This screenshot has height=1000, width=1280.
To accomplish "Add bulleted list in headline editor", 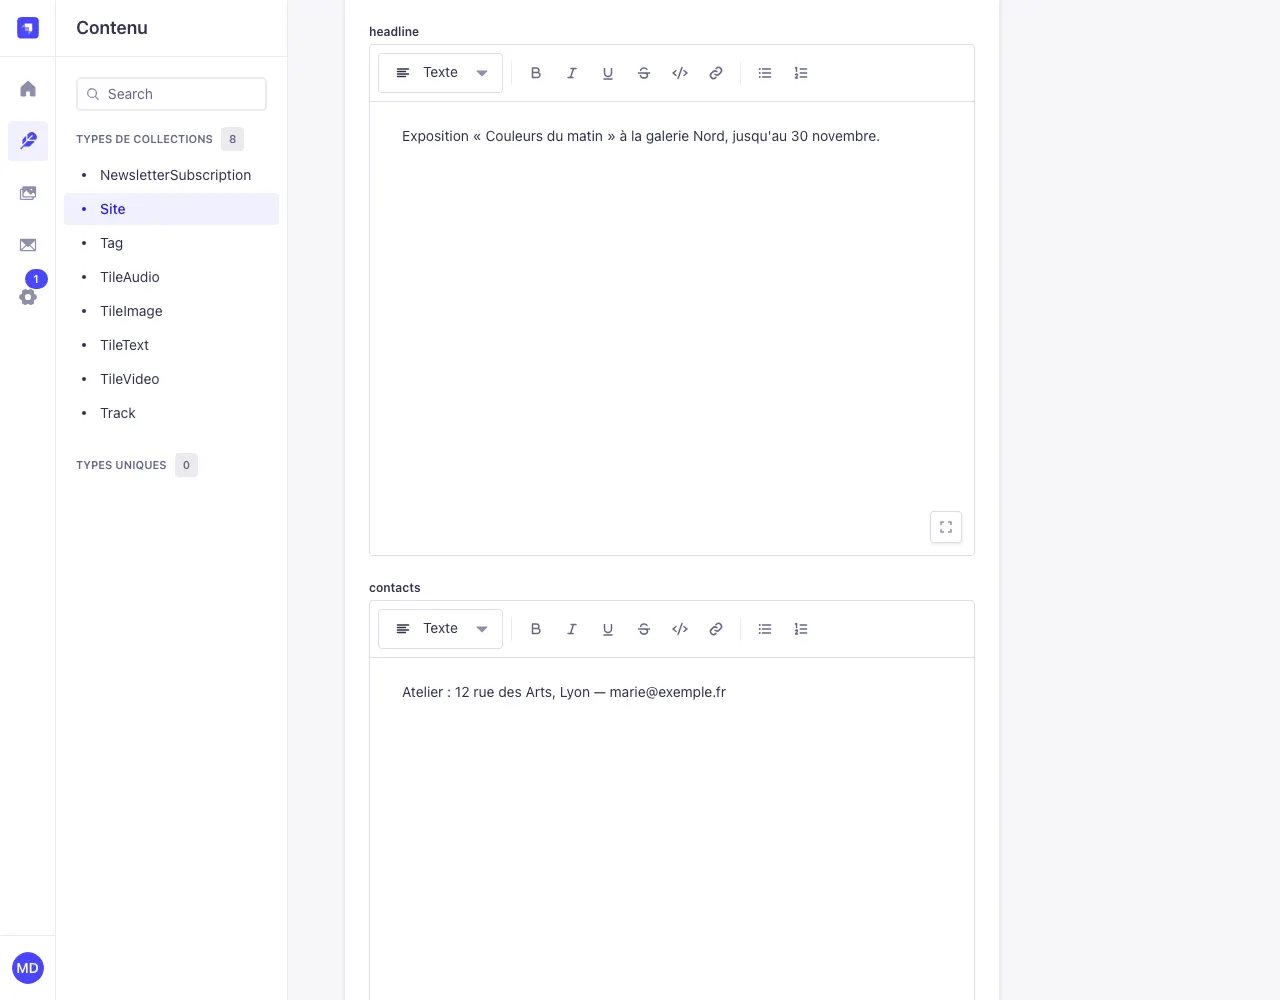I will coord(765,73).
